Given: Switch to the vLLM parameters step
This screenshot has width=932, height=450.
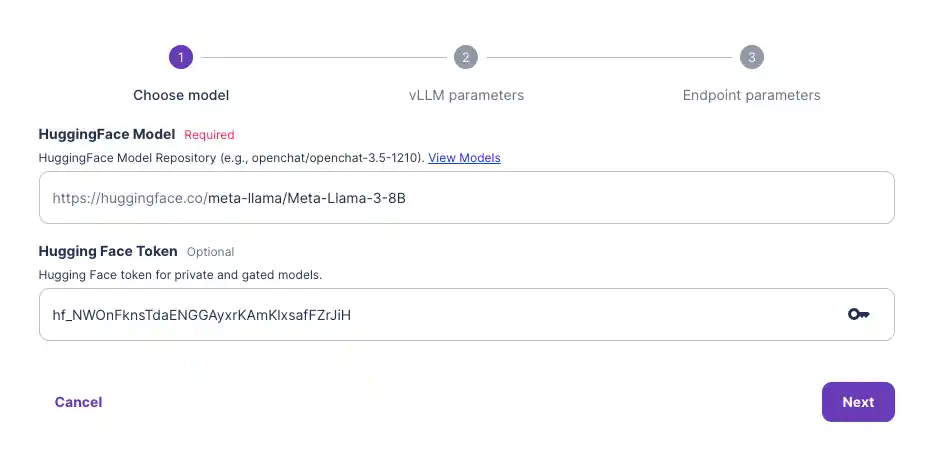Looking at the screenshot, I should (x=466, y=95).
